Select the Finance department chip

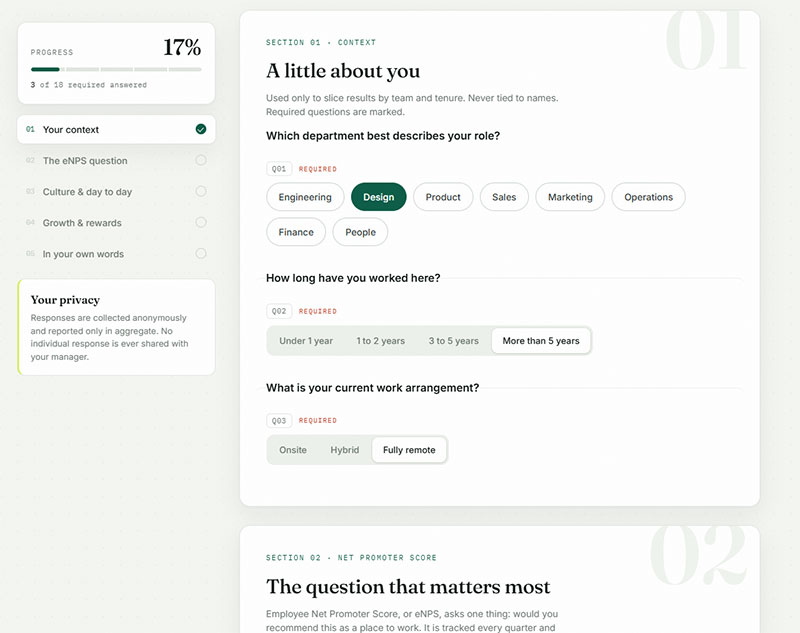(x=296, y=232)
